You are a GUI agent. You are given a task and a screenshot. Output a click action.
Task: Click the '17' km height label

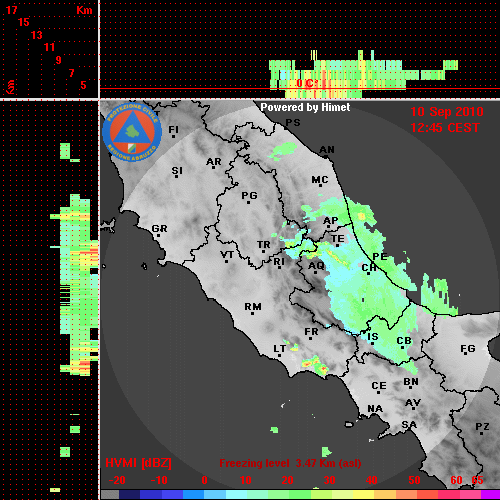11,10
